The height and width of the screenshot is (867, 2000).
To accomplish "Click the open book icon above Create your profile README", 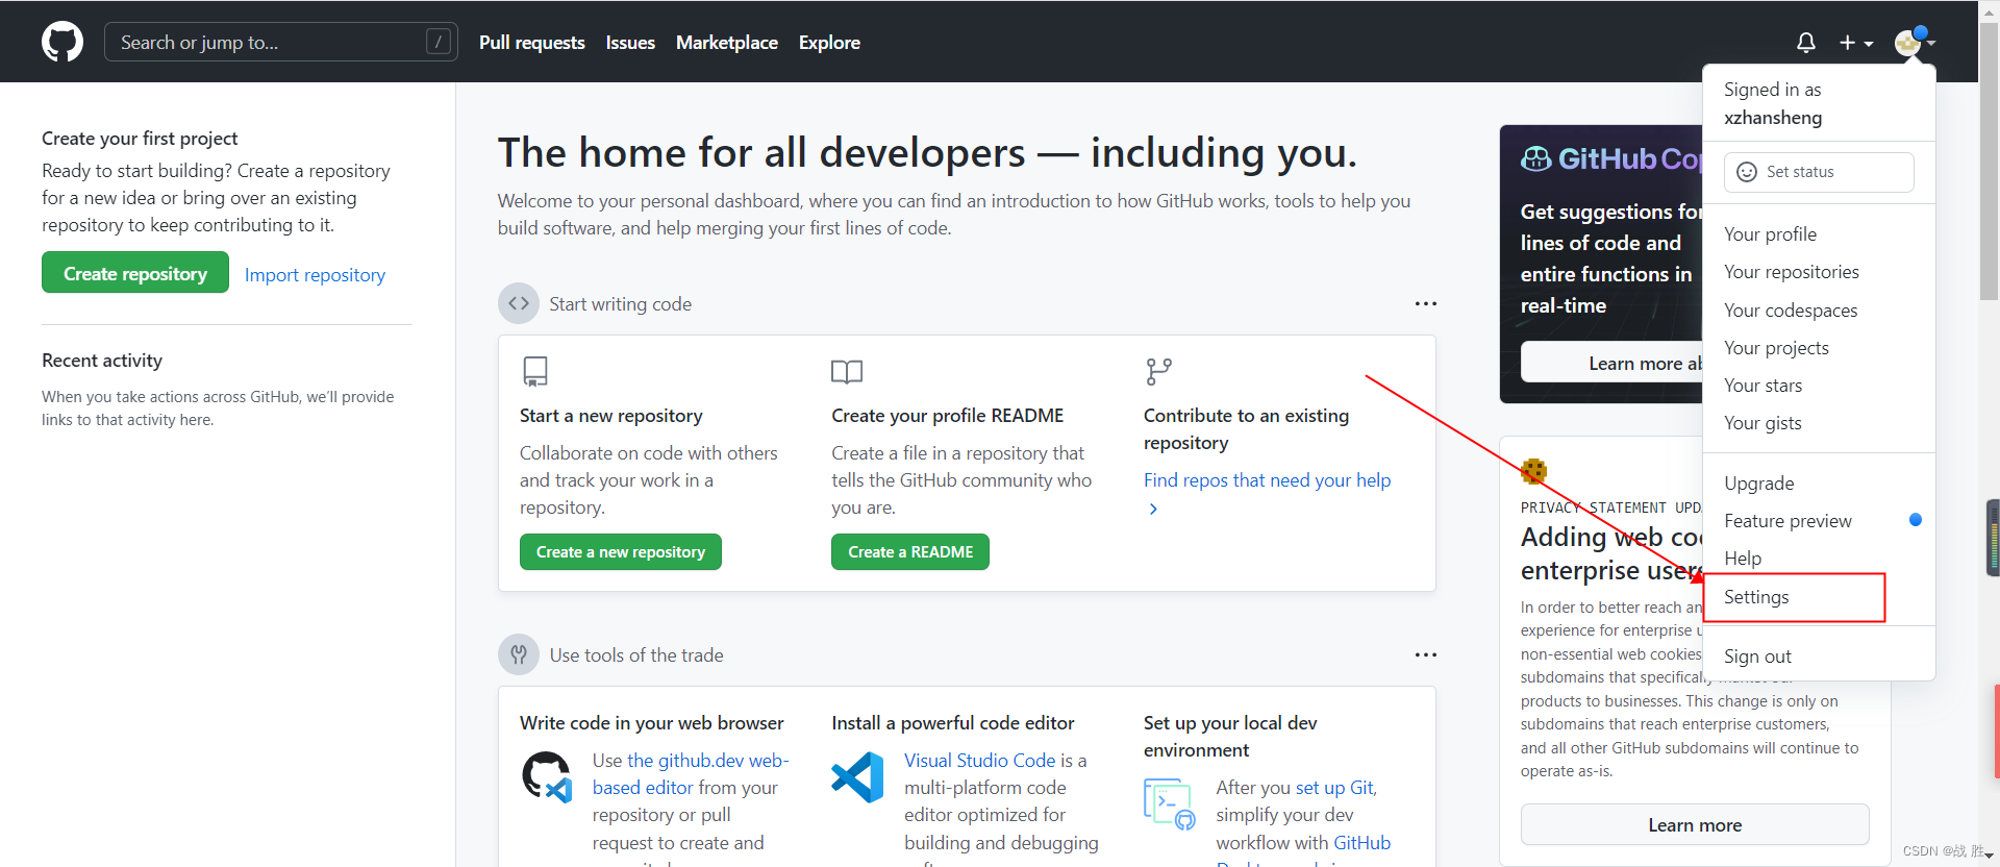I will click(846, 371).
